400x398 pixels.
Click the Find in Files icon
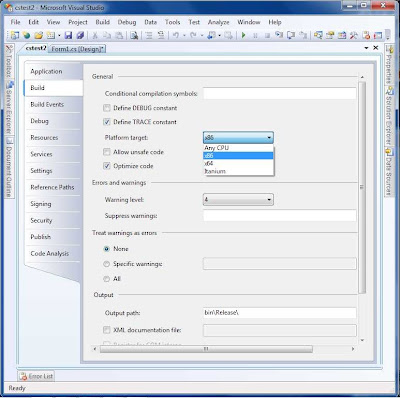[134, 35]
